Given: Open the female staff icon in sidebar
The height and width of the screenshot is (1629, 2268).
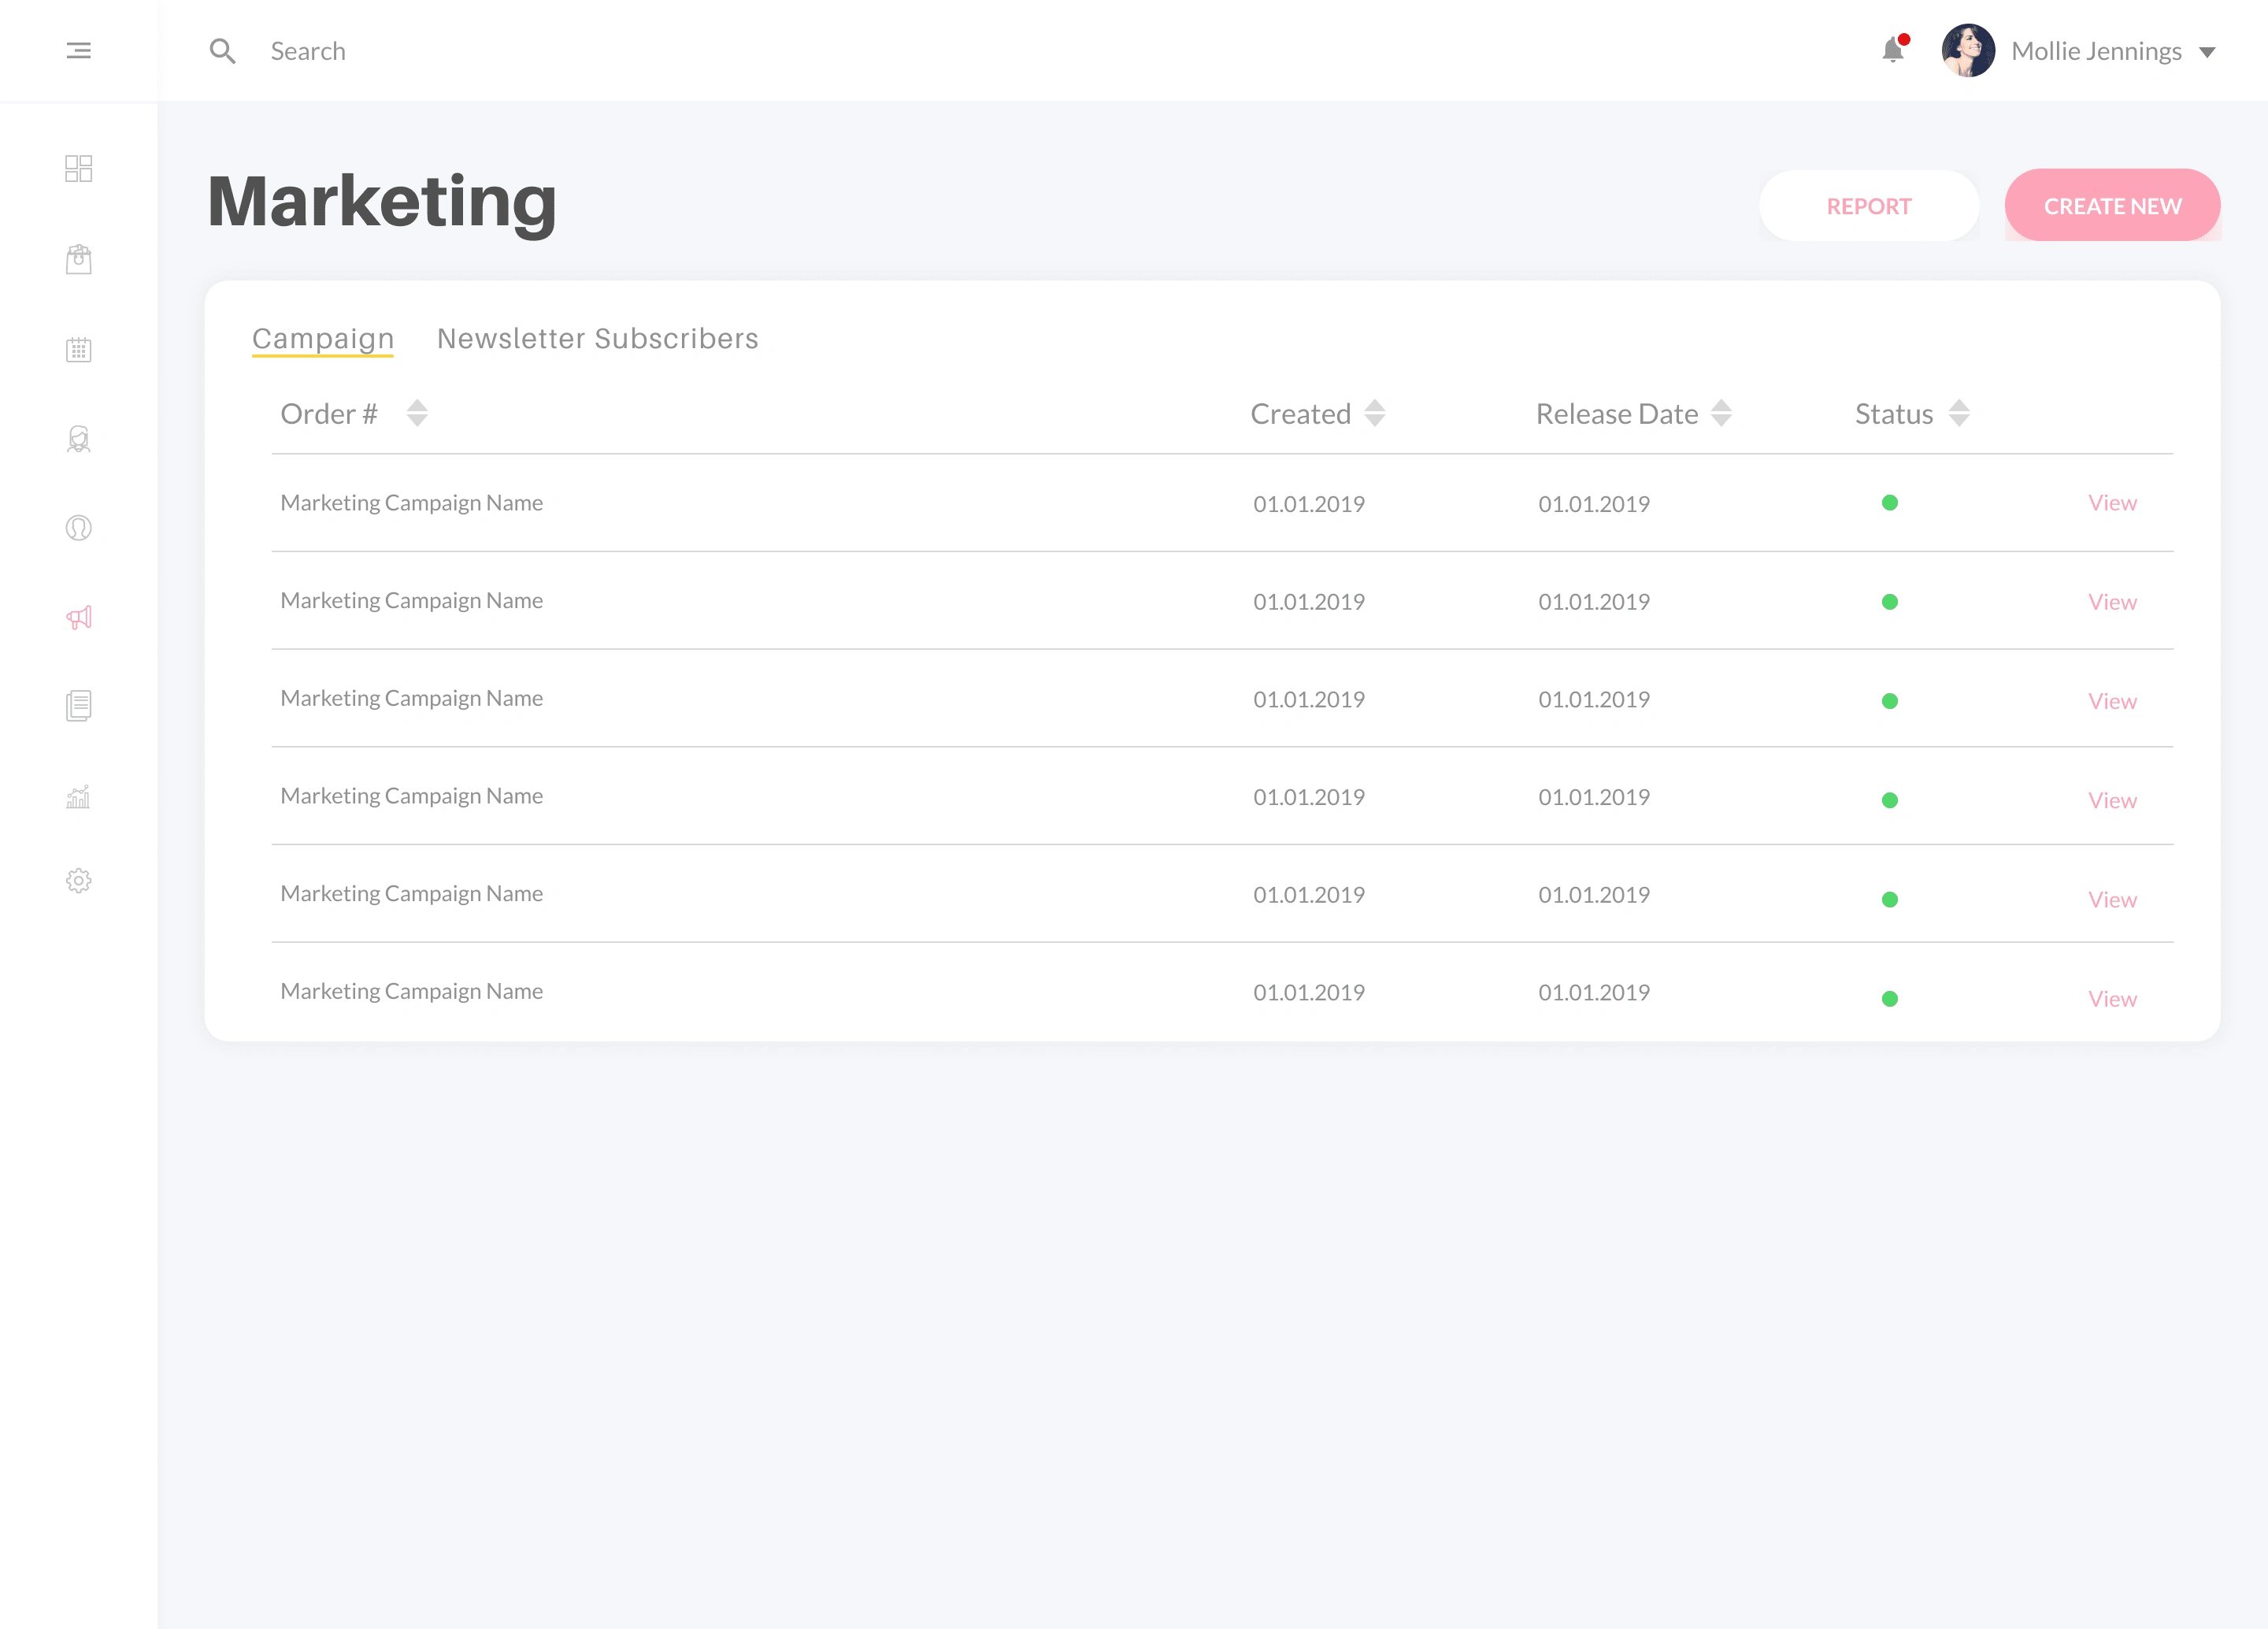Looking at the screenshot, I should [x=78, y=439].
